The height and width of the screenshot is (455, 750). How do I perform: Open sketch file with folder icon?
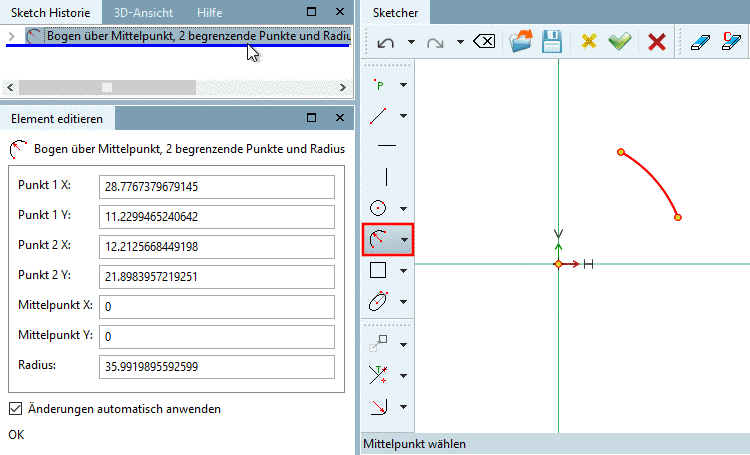tap(521, 41)
